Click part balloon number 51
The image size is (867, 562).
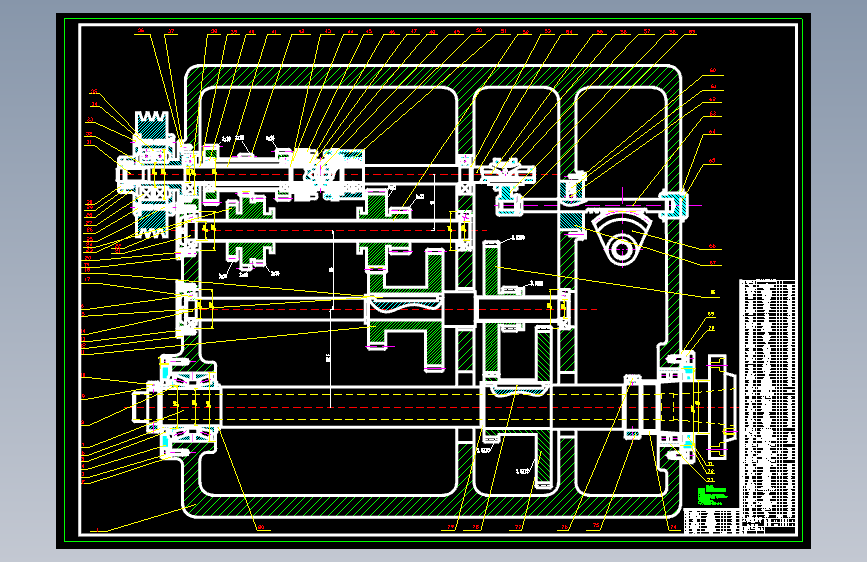pyautogui.click(x=503, y=32)
